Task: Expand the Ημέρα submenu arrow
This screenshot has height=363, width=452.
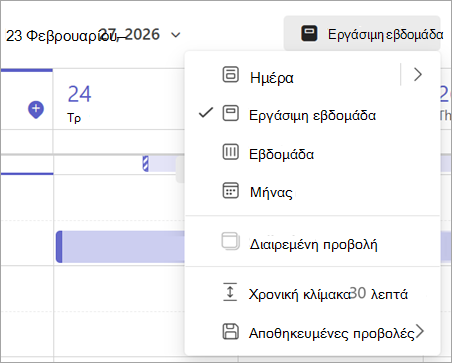Action: pos(418,74)
